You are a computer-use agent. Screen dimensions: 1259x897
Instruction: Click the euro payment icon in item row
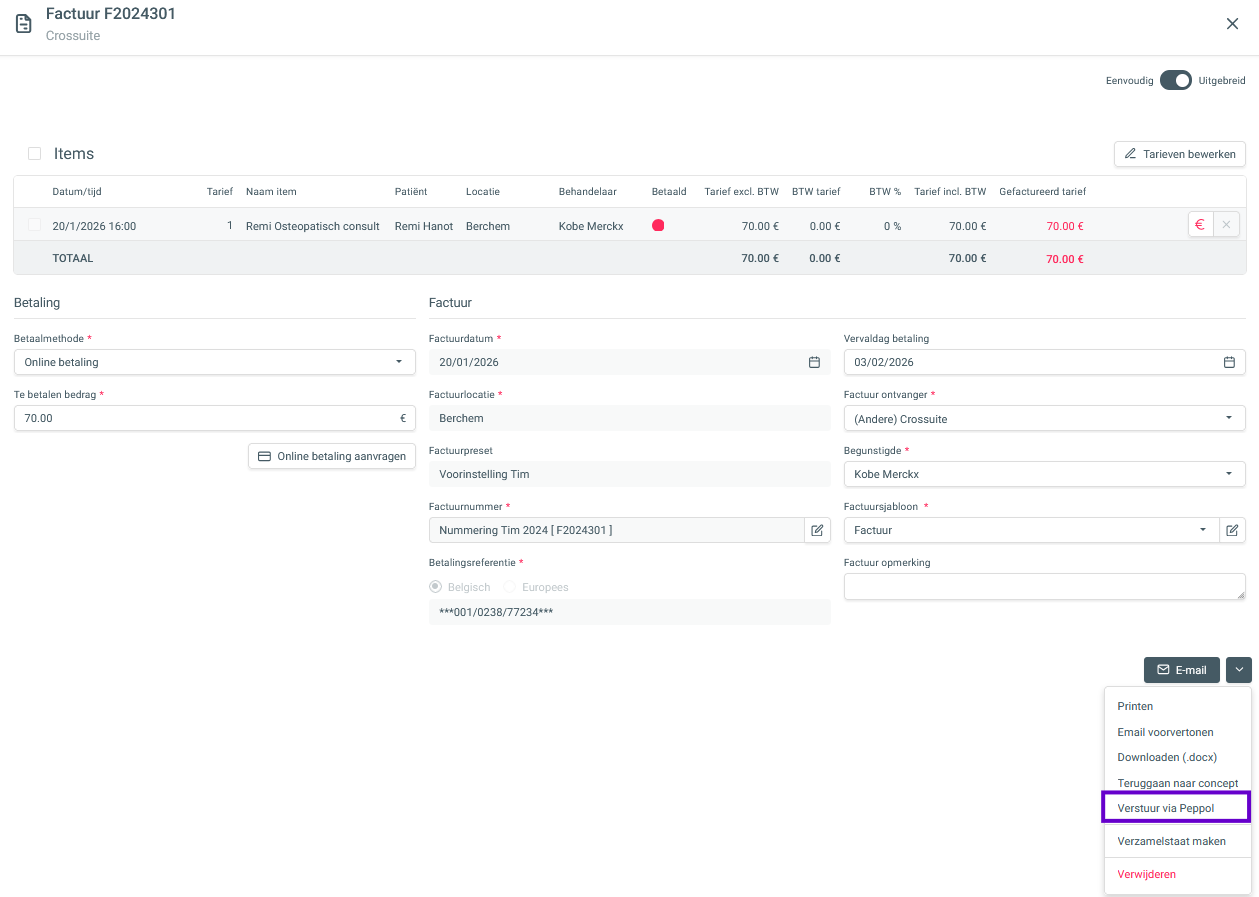pos(1200,225)
